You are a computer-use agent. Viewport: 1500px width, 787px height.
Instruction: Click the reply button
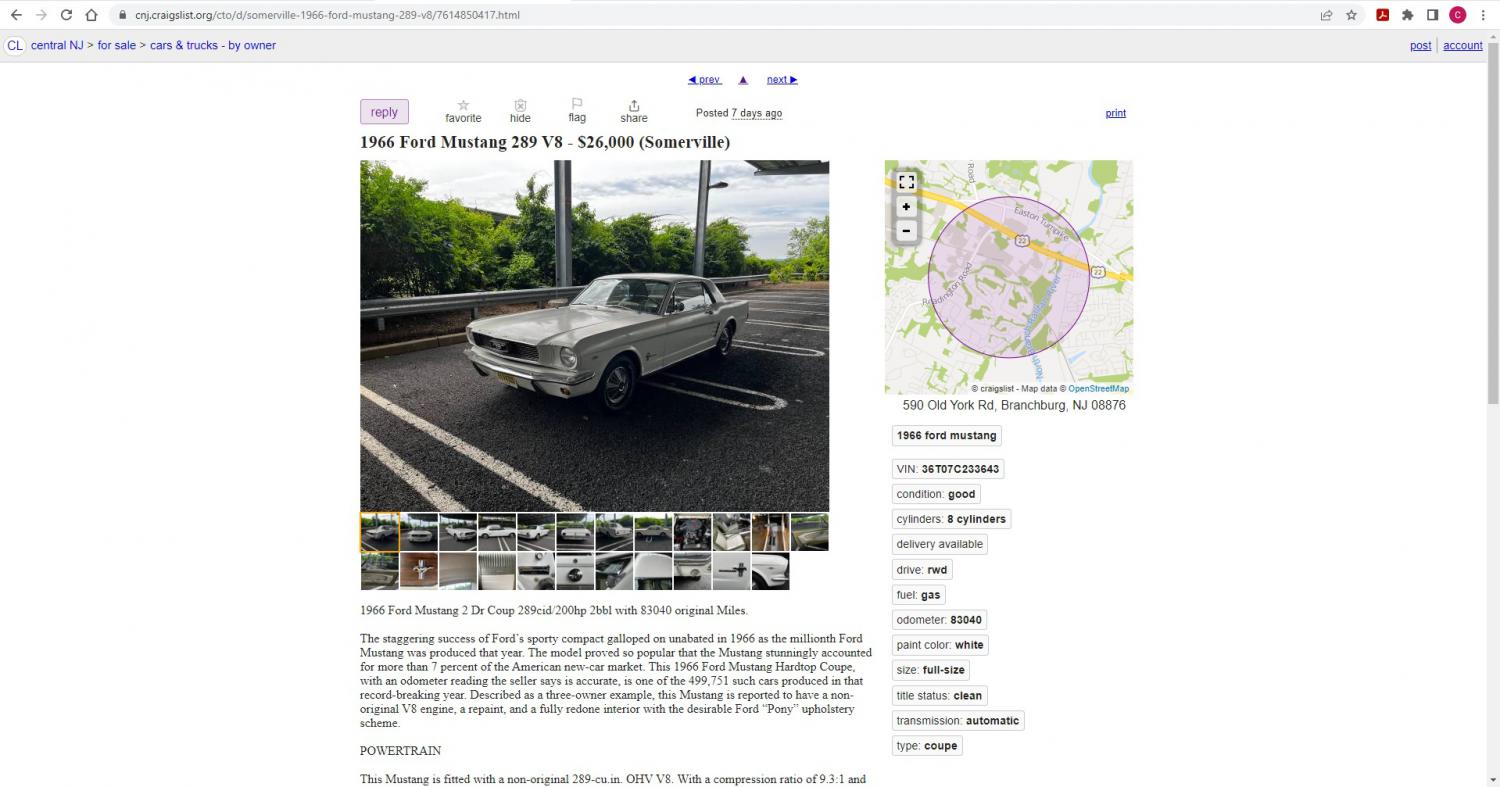[x=384, y=112]
